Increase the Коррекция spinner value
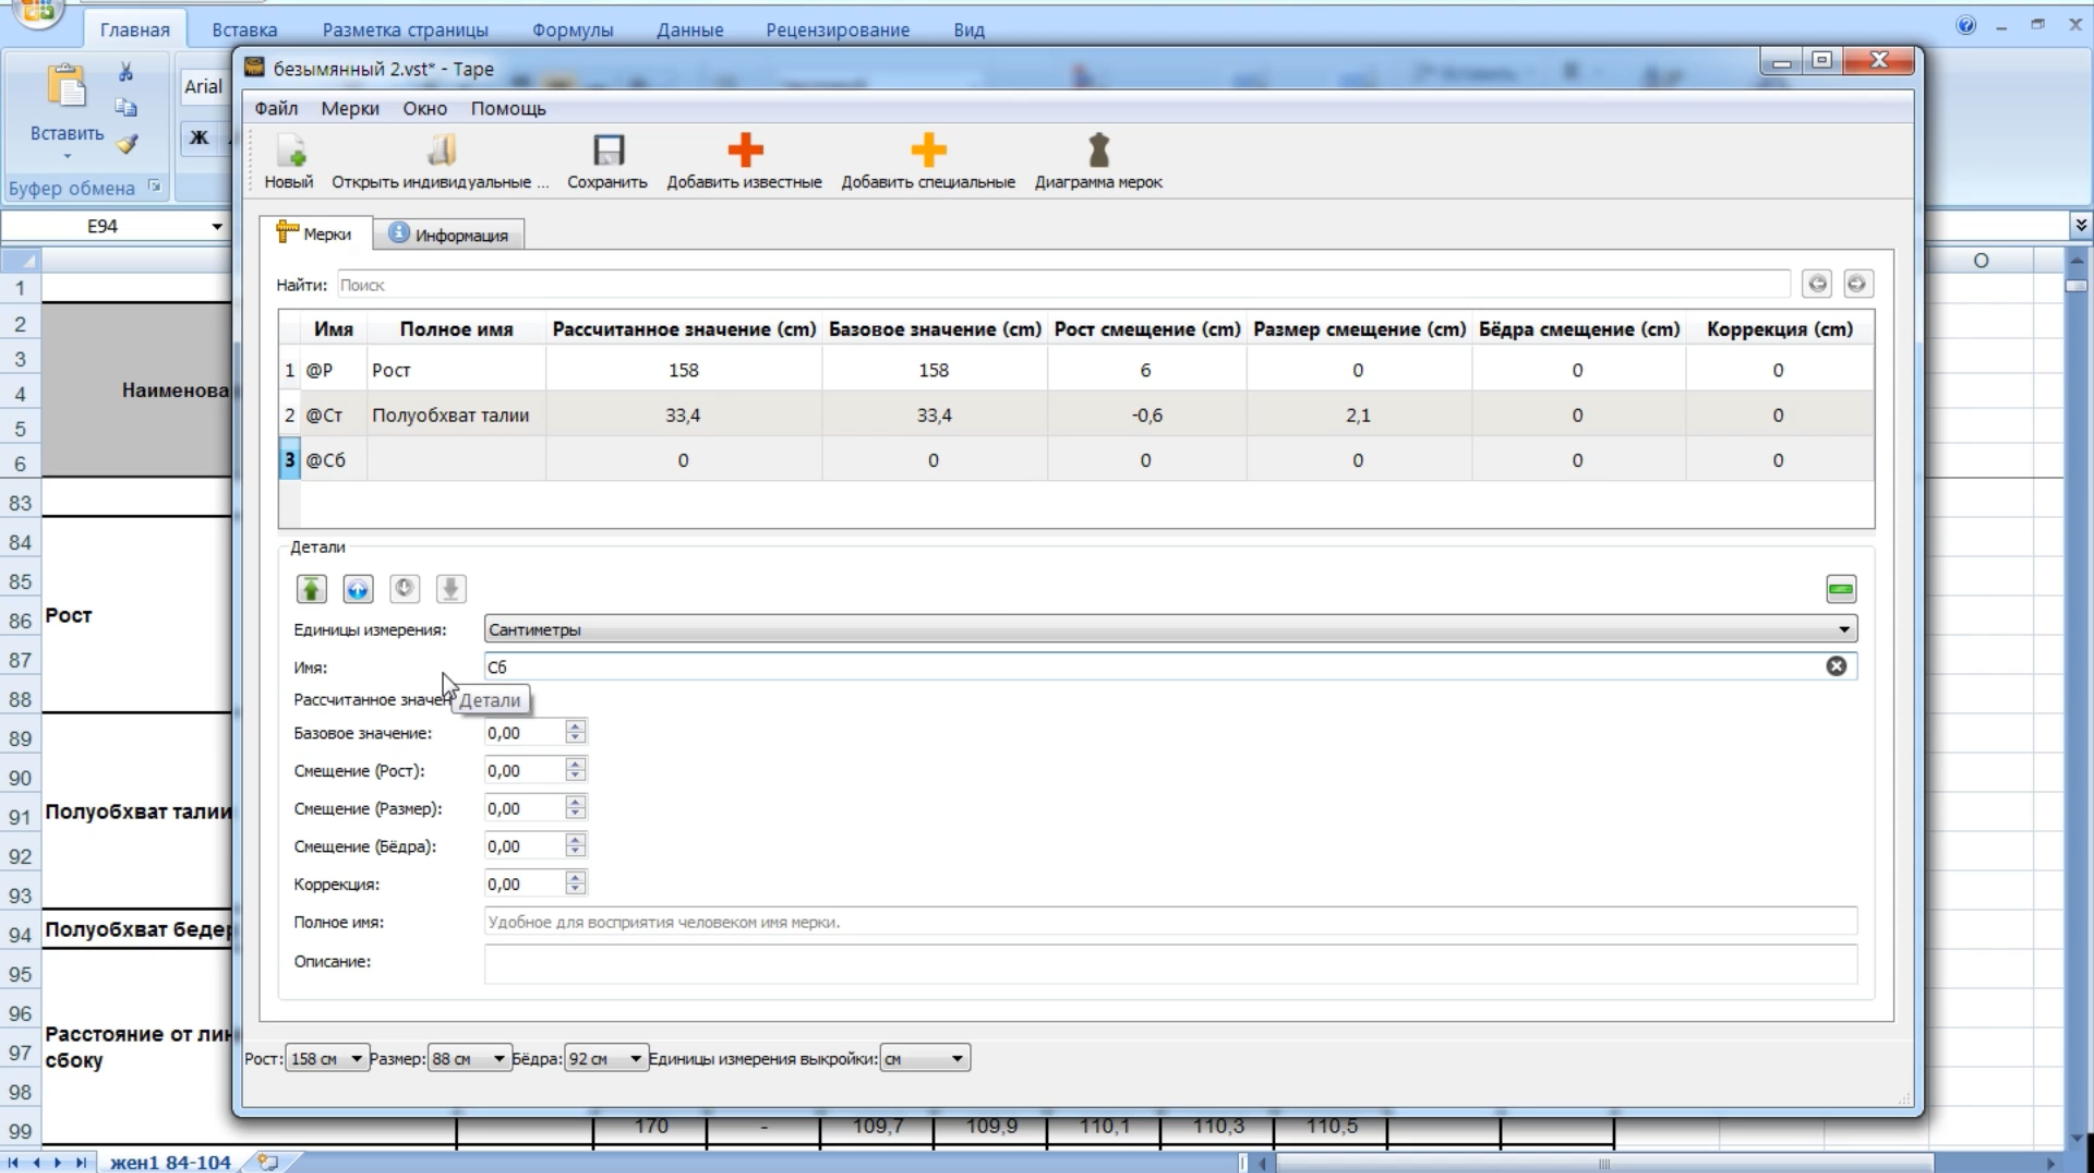 point(575,877)
